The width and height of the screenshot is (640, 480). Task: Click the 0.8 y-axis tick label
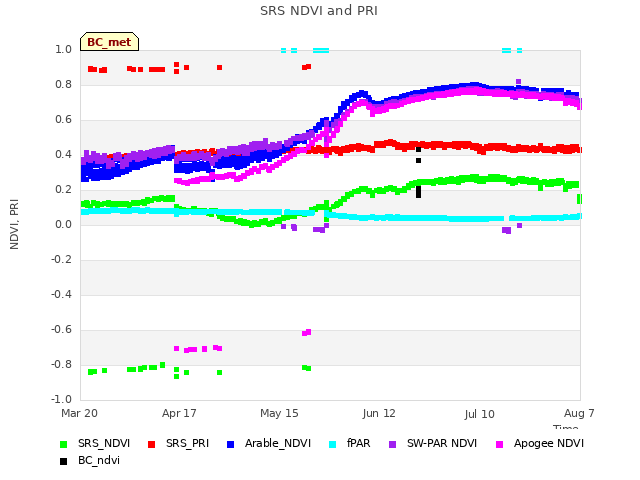click(x=63, y=84)
